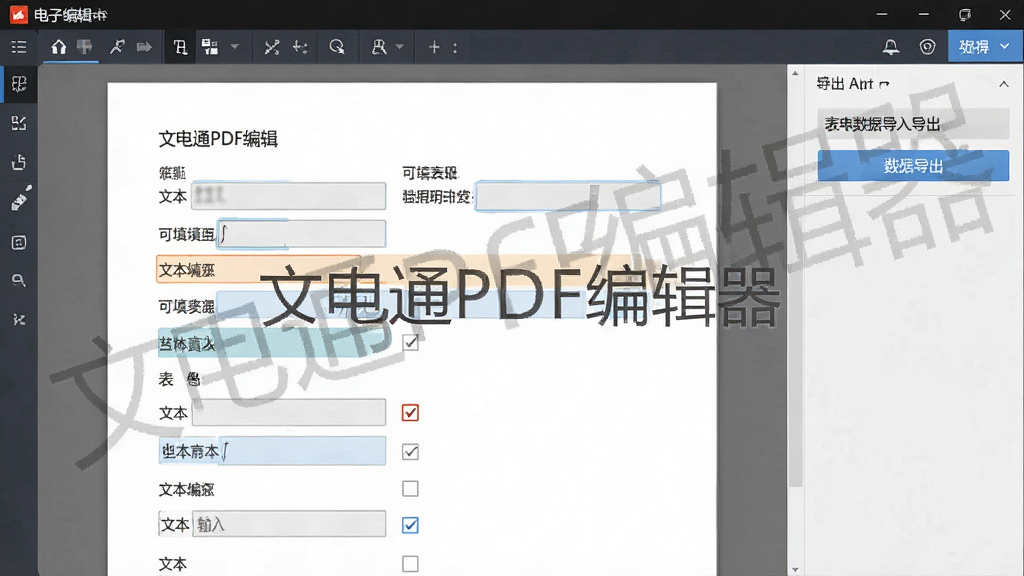Click the sidebar magnifier search icon

click(x=19, y=281)
